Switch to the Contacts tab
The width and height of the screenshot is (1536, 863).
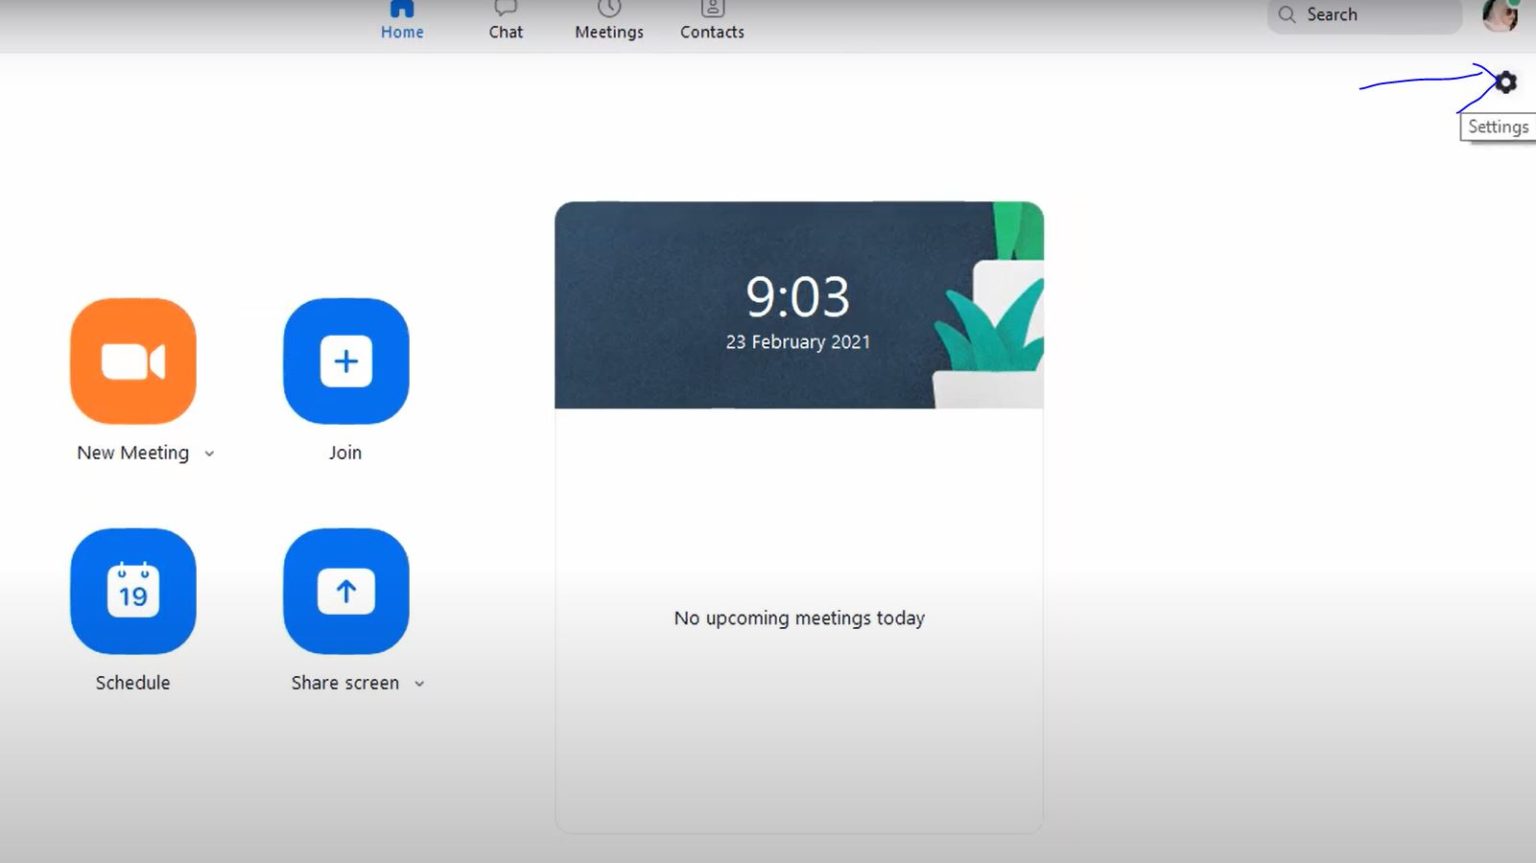pos(711,20)
